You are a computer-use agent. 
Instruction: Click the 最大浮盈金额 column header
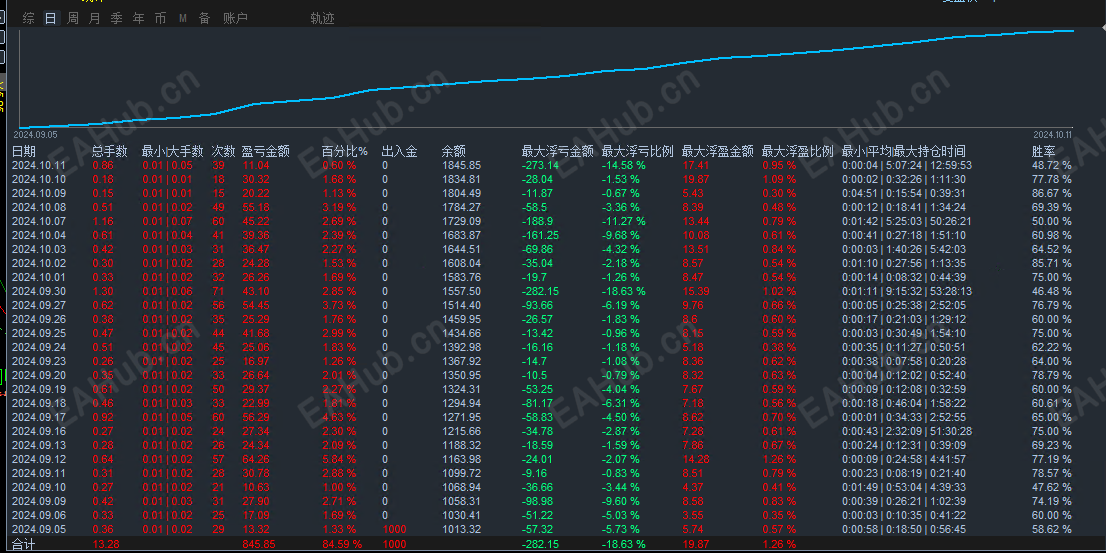pyautogui.click(x=717, y=151)
